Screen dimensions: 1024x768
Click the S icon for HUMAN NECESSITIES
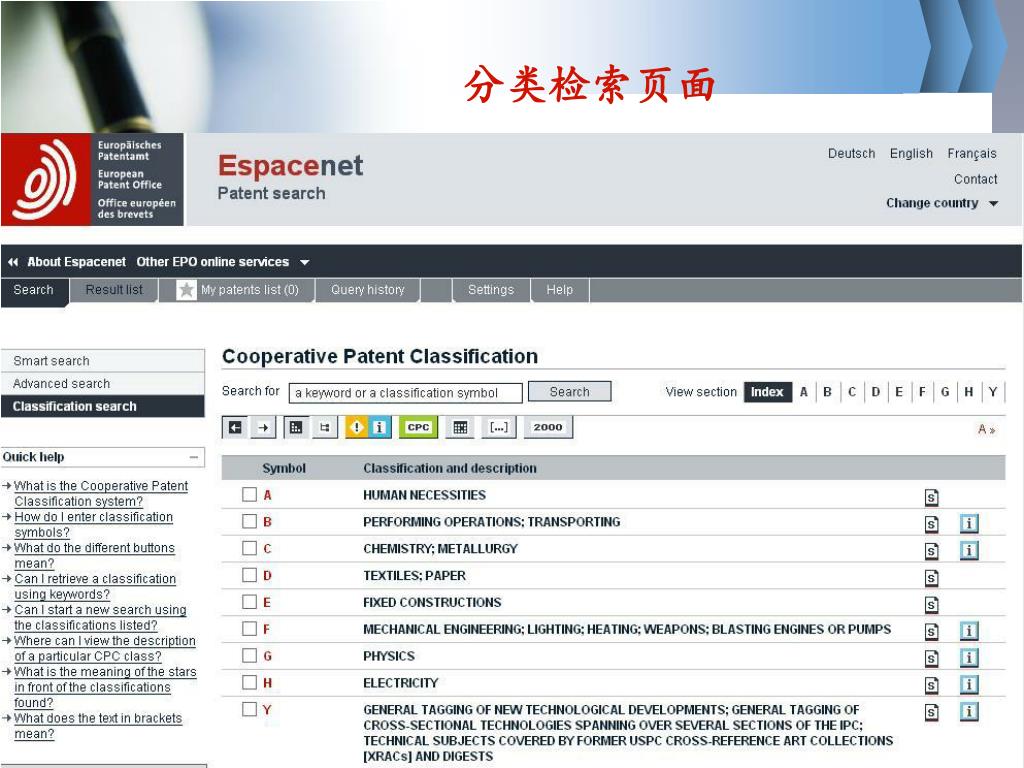[932, 498]
